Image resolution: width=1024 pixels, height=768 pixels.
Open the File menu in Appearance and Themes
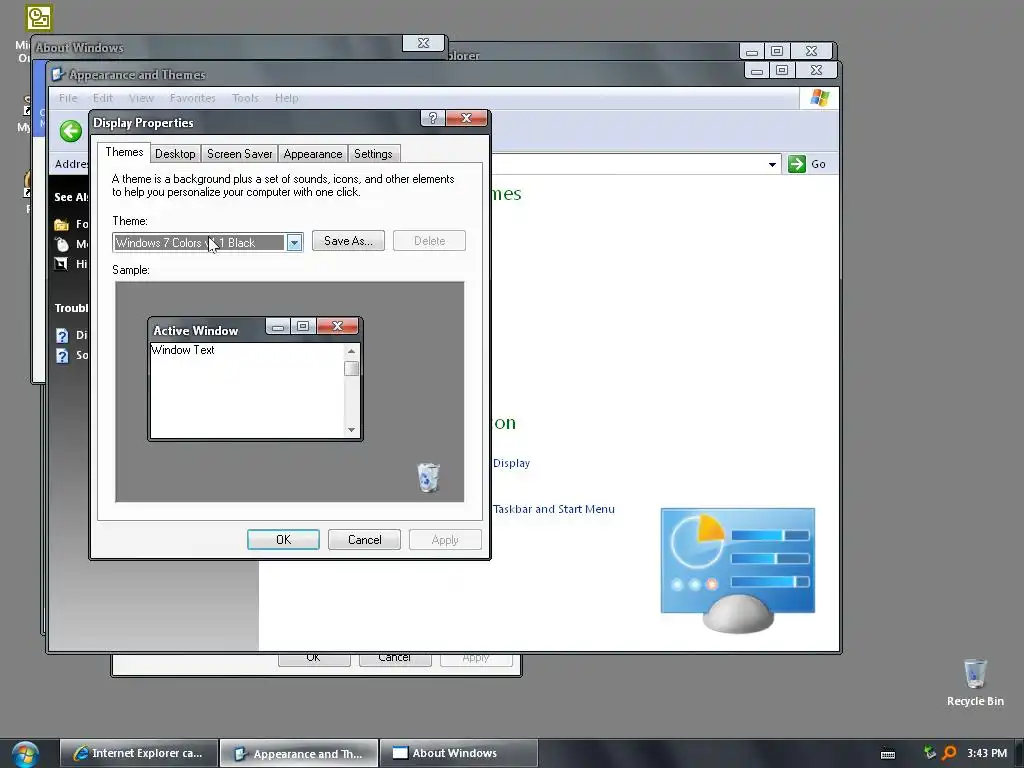68,98
